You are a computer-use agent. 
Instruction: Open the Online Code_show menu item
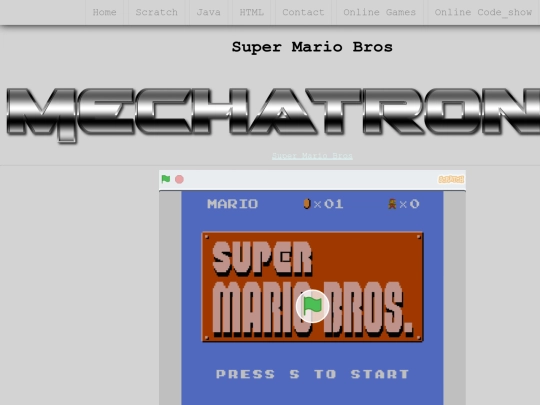(x=483, y=12)
